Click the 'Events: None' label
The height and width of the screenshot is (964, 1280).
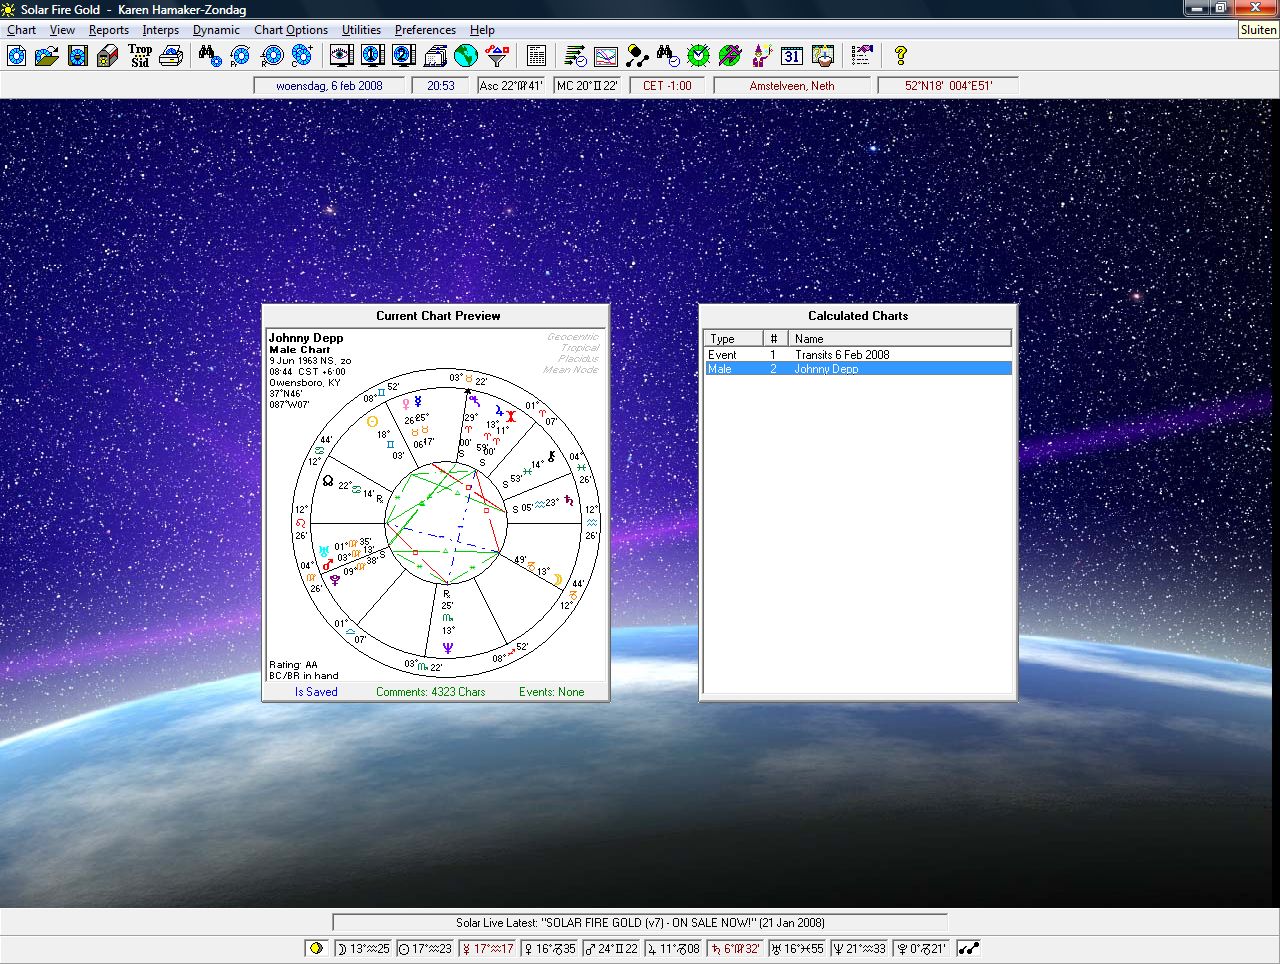(551, 692)
